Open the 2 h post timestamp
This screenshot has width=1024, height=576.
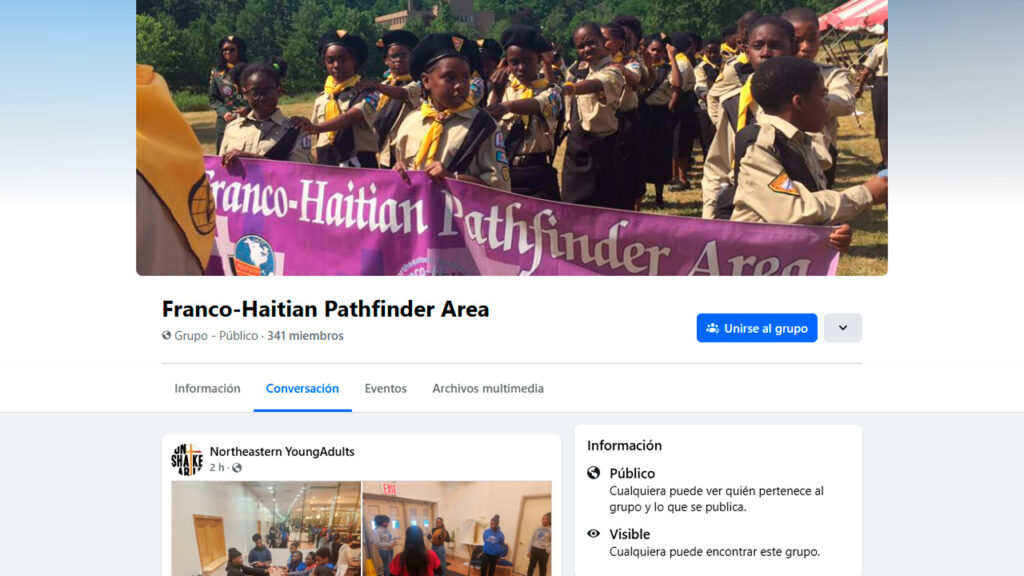coord(217,468)
